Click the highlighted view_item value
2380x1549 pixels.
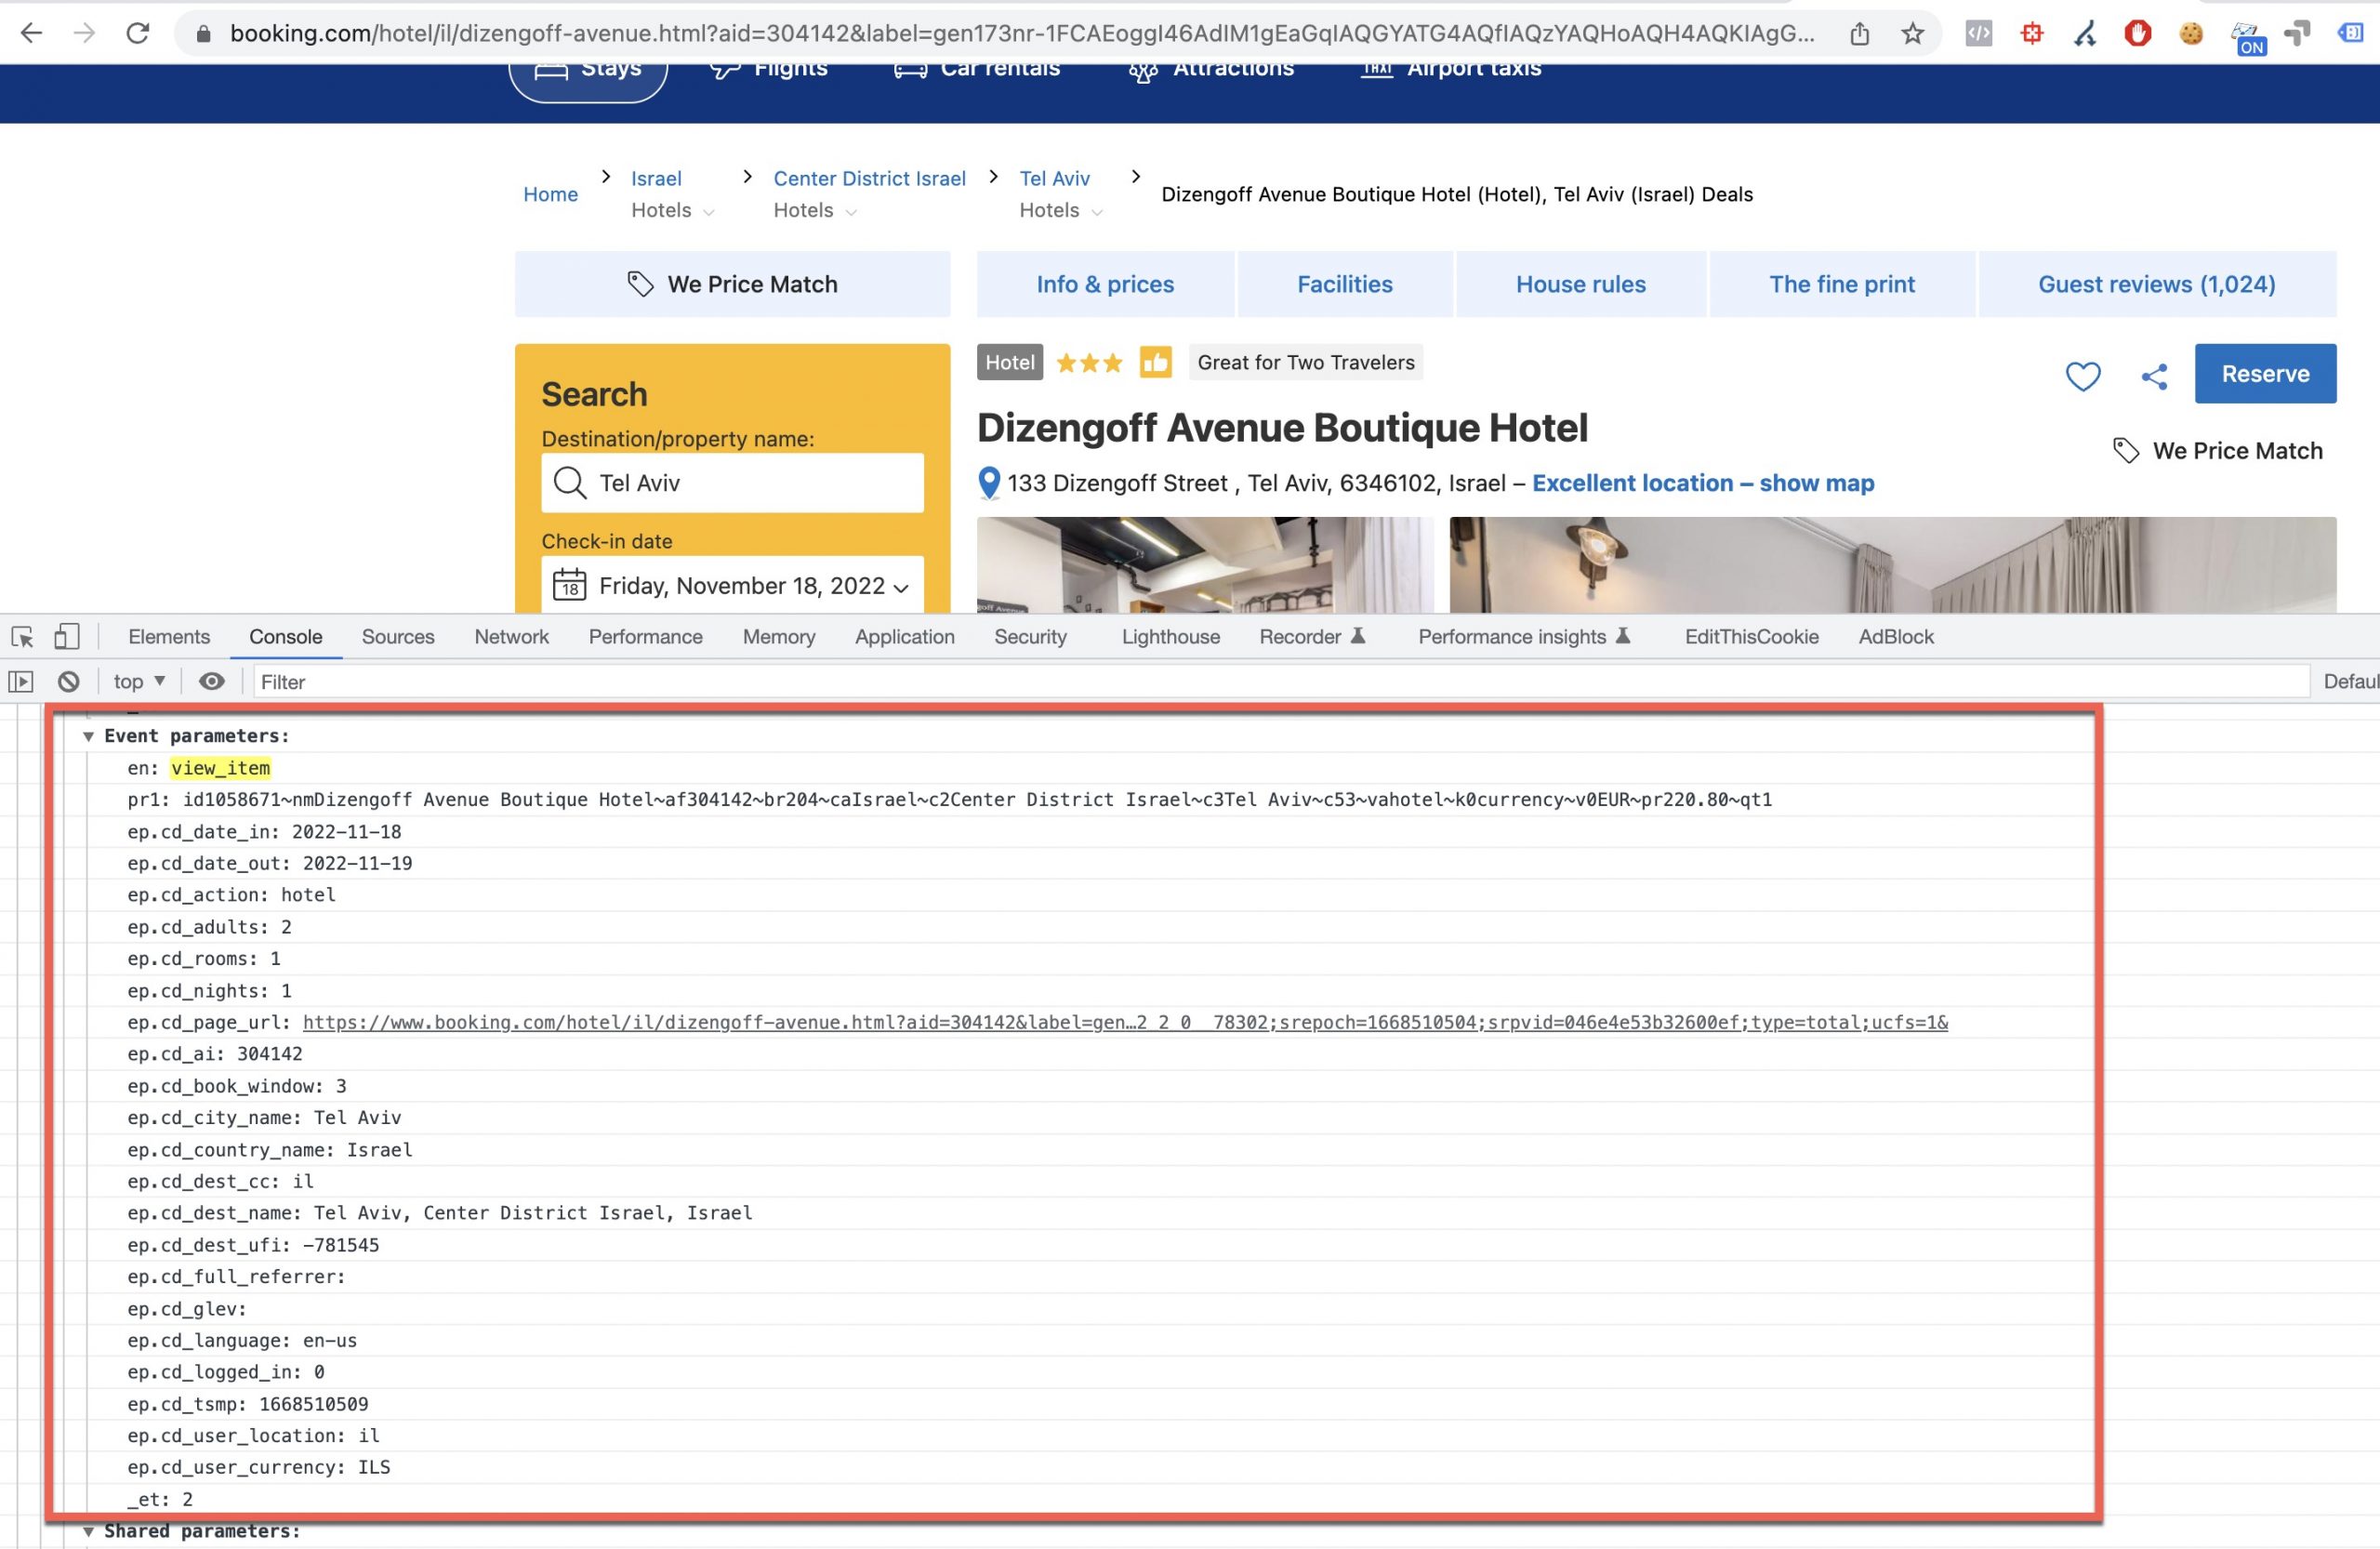220,768
